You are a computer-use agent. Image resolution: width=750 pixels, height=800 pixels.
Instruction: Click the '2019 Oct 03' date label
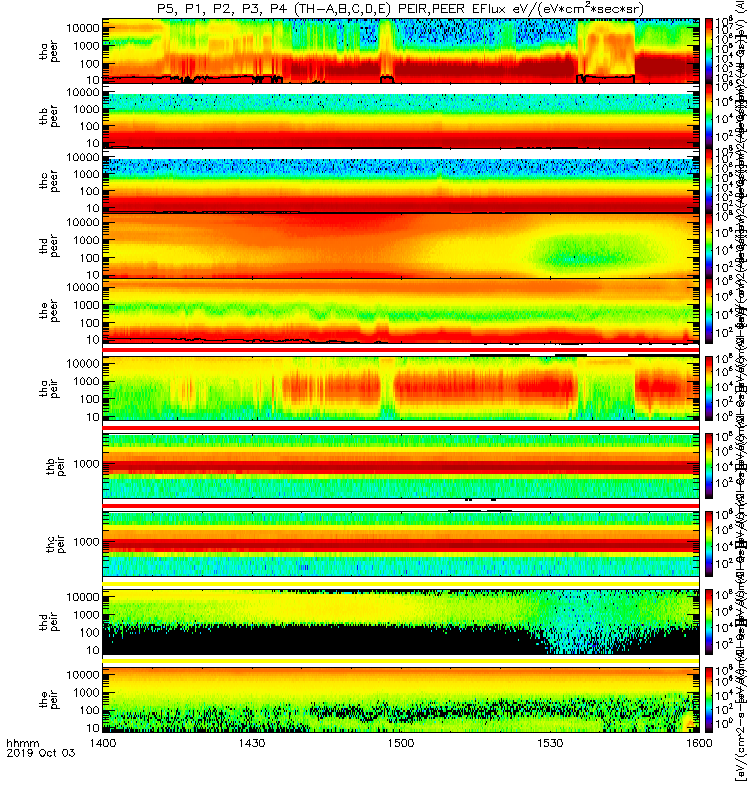41,753
